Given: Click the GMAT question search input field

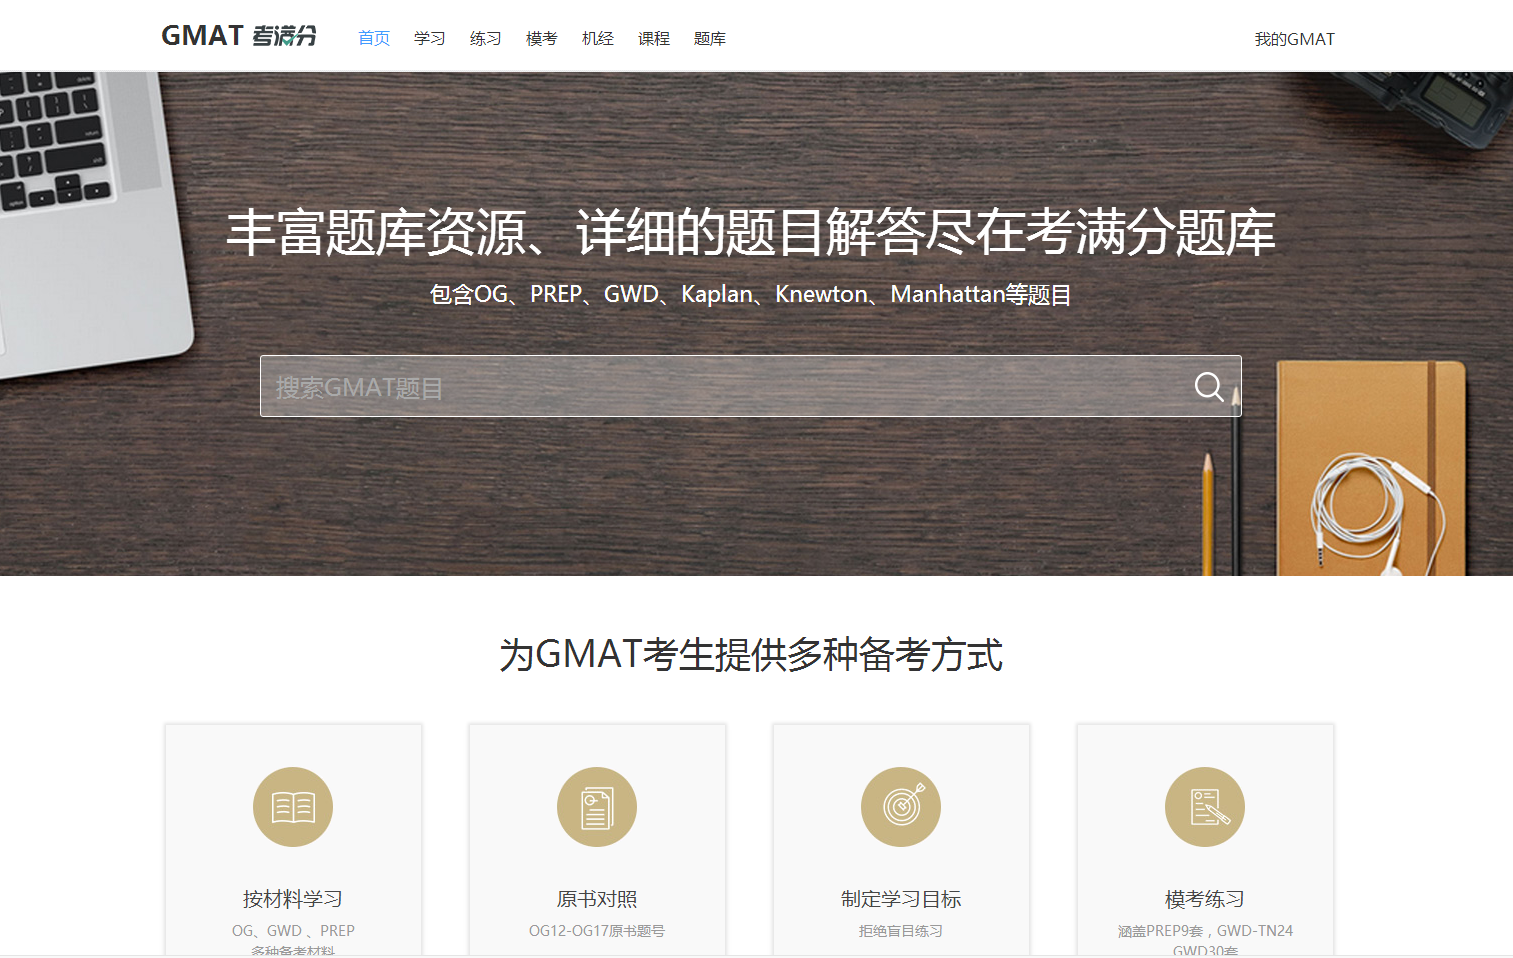Looking at the screenshot, I should point(700,386).
